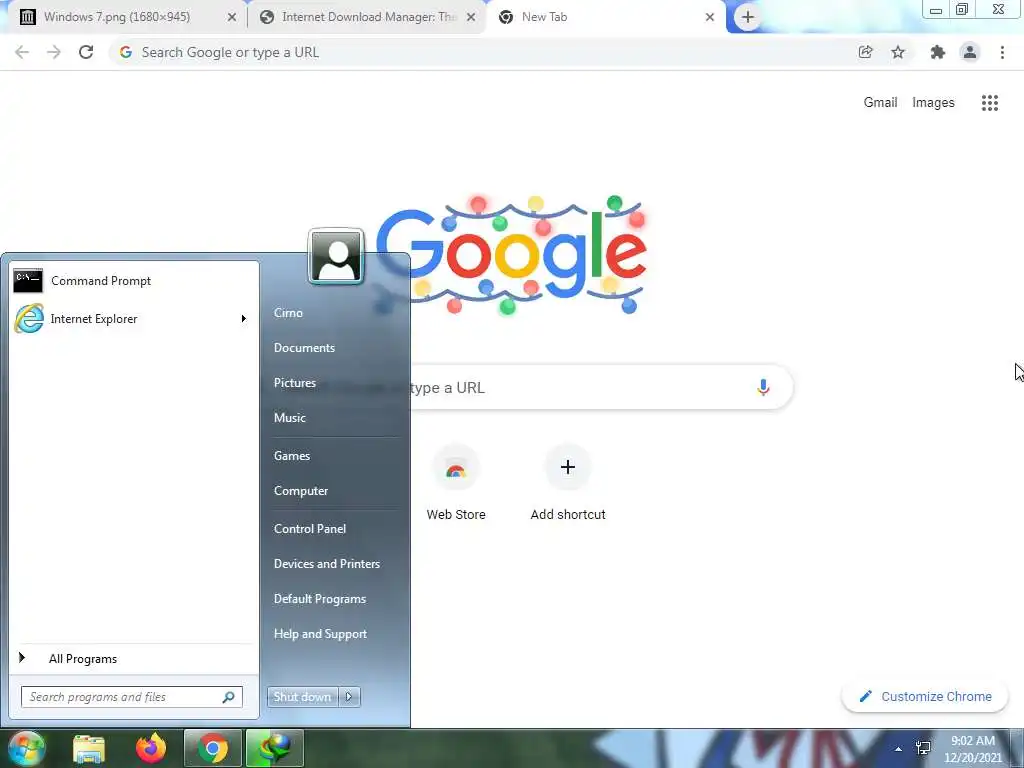Open the Chrome profile avatar icon
Screen dimensions: 1024x768
click(x=970, y=52)
